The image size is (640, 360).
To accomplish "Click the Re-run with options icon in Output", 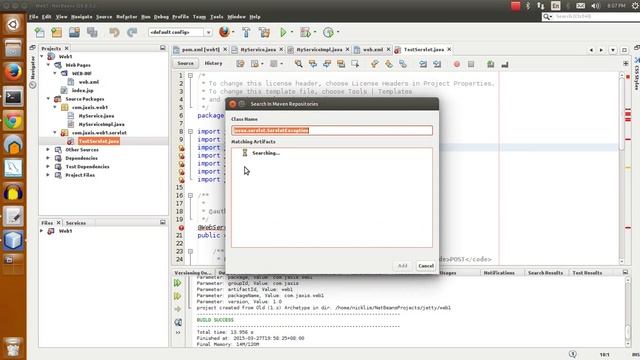I will point(178,296).
